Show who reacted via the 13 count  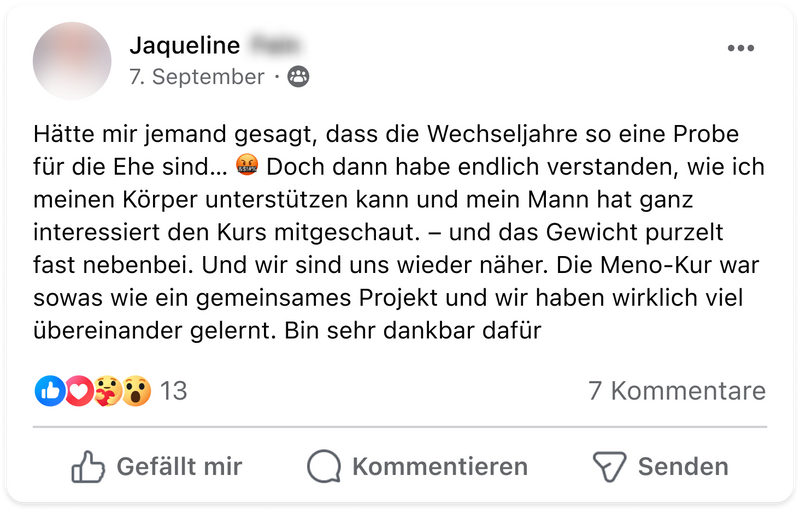(174, 391)
